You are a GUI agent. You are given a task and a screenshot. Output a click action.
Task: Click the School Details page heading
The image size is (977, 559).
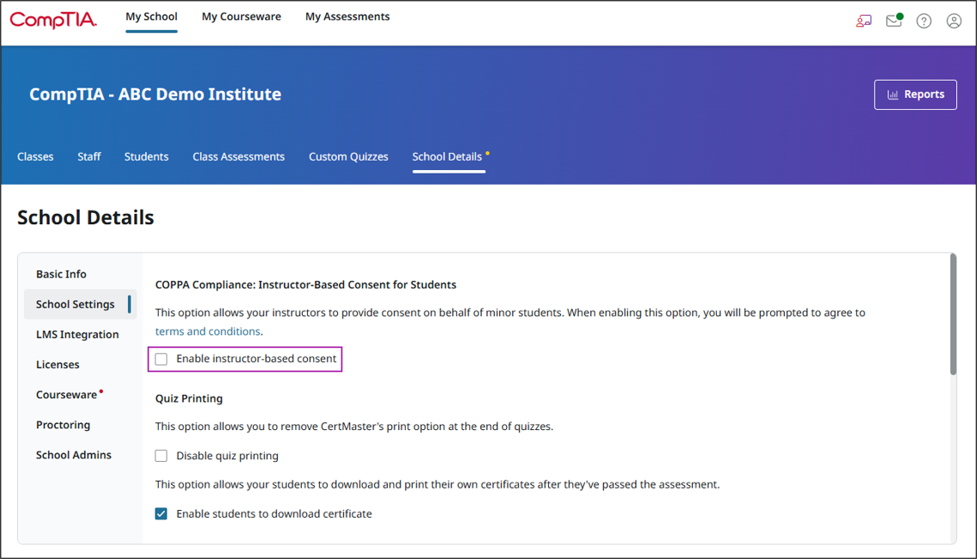coord(85,217)
